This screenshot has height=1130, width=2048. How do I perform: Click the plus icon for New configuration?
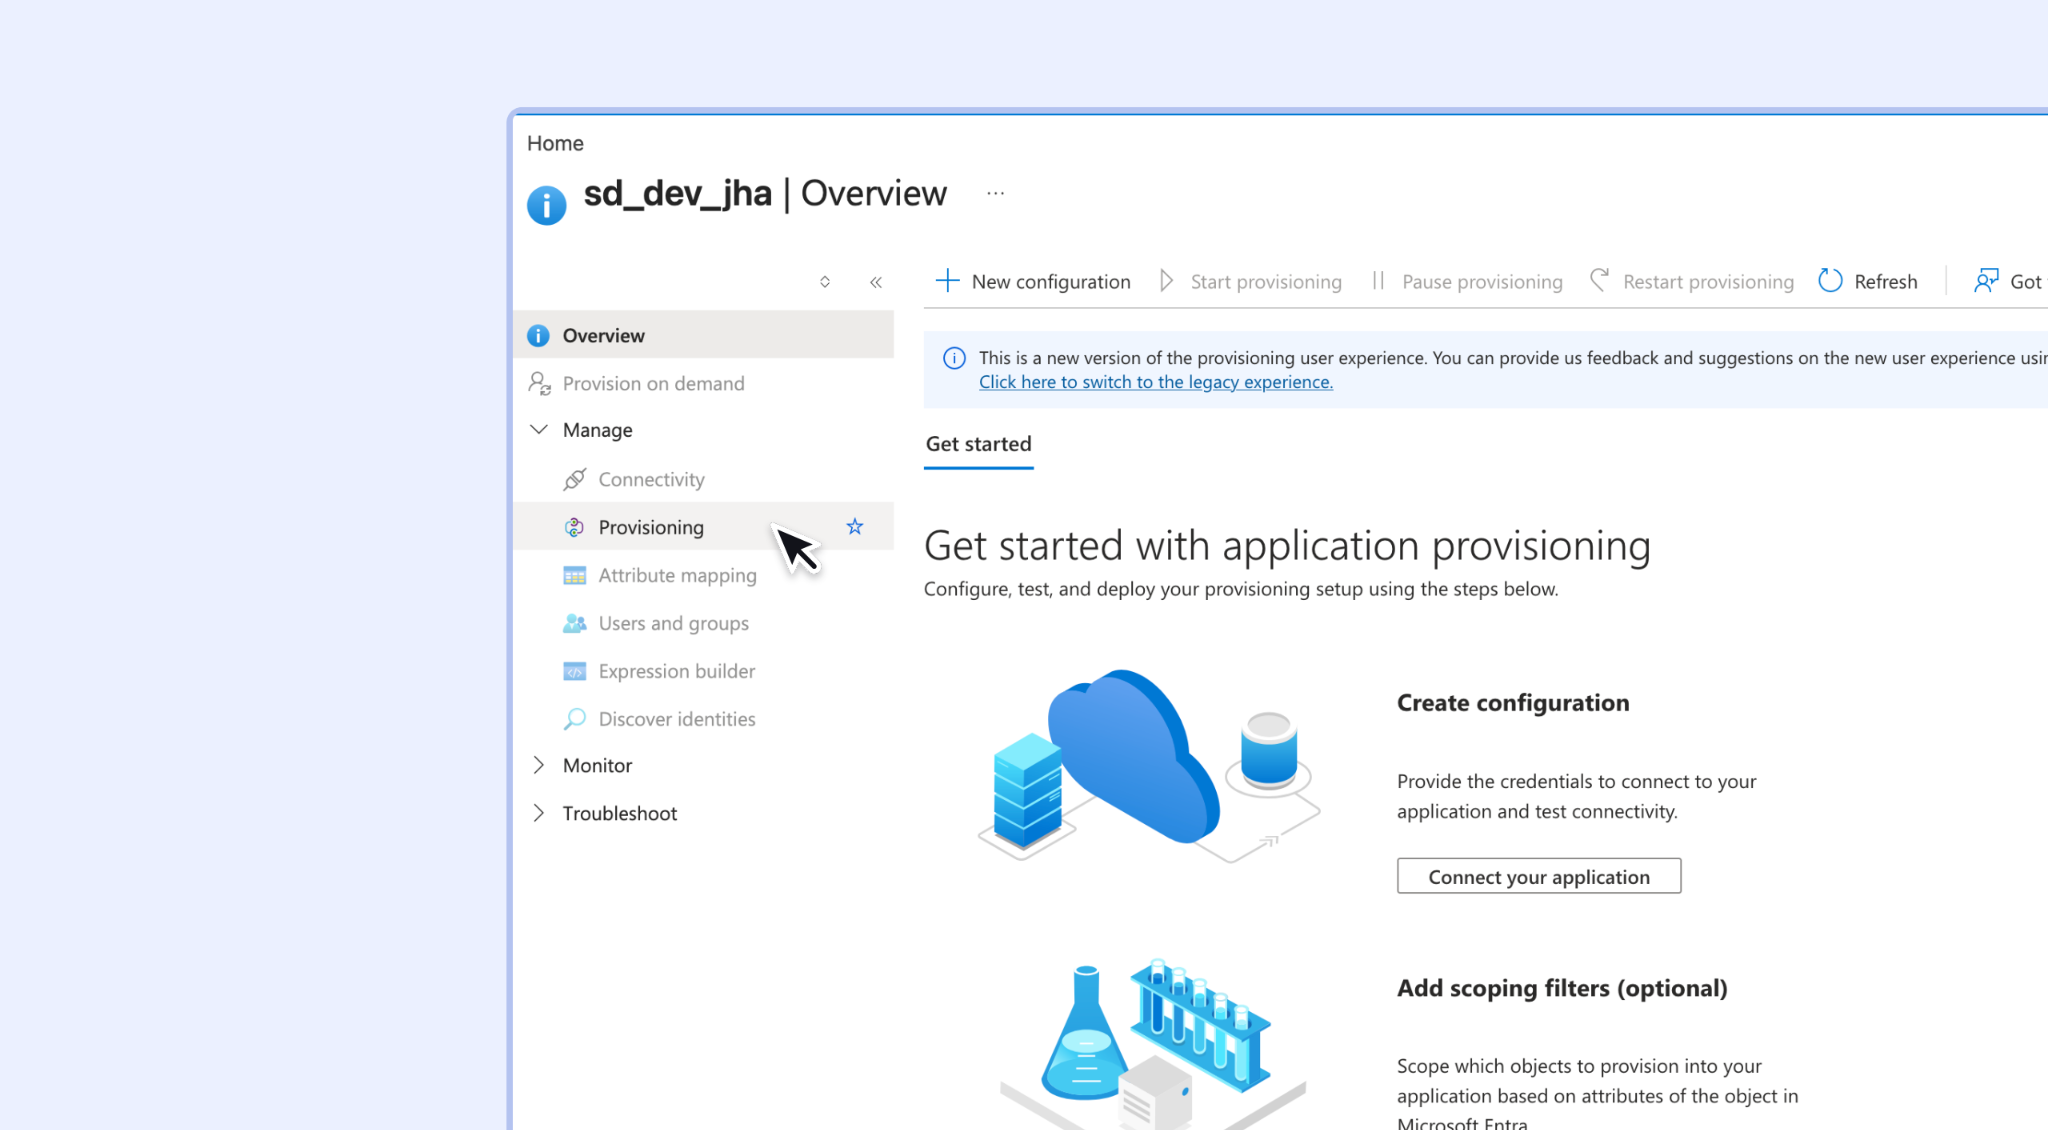point(947,280)
